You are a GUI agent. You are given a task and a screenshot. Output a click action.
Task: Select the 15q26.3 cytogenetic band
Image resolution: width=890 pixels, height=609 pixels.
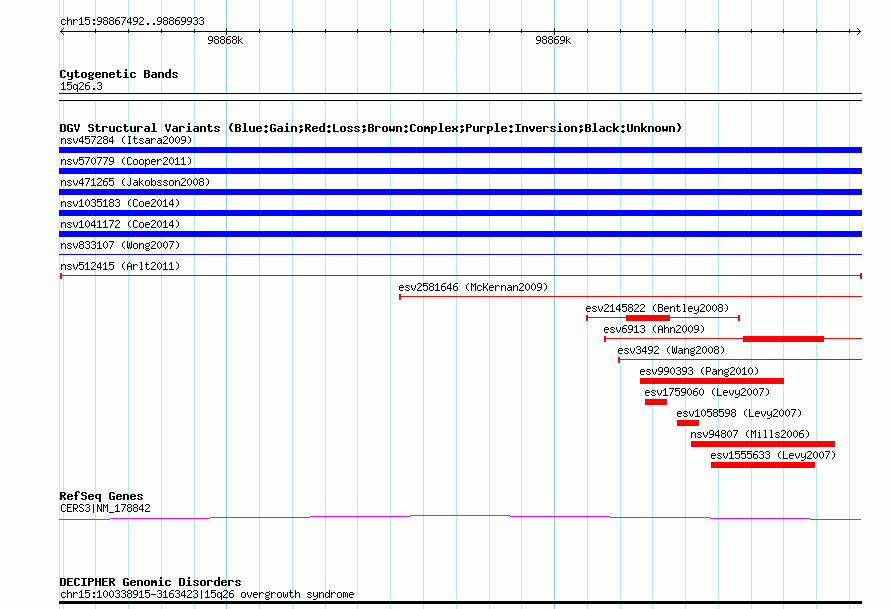click(81, 86)
